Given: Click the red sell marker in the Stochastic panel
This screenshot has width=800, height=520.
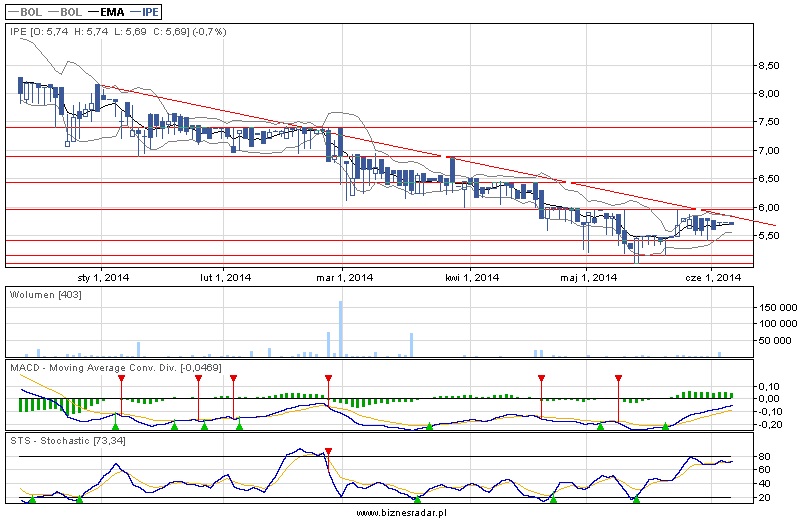Looking at the screenshot, I should point(329,452).
